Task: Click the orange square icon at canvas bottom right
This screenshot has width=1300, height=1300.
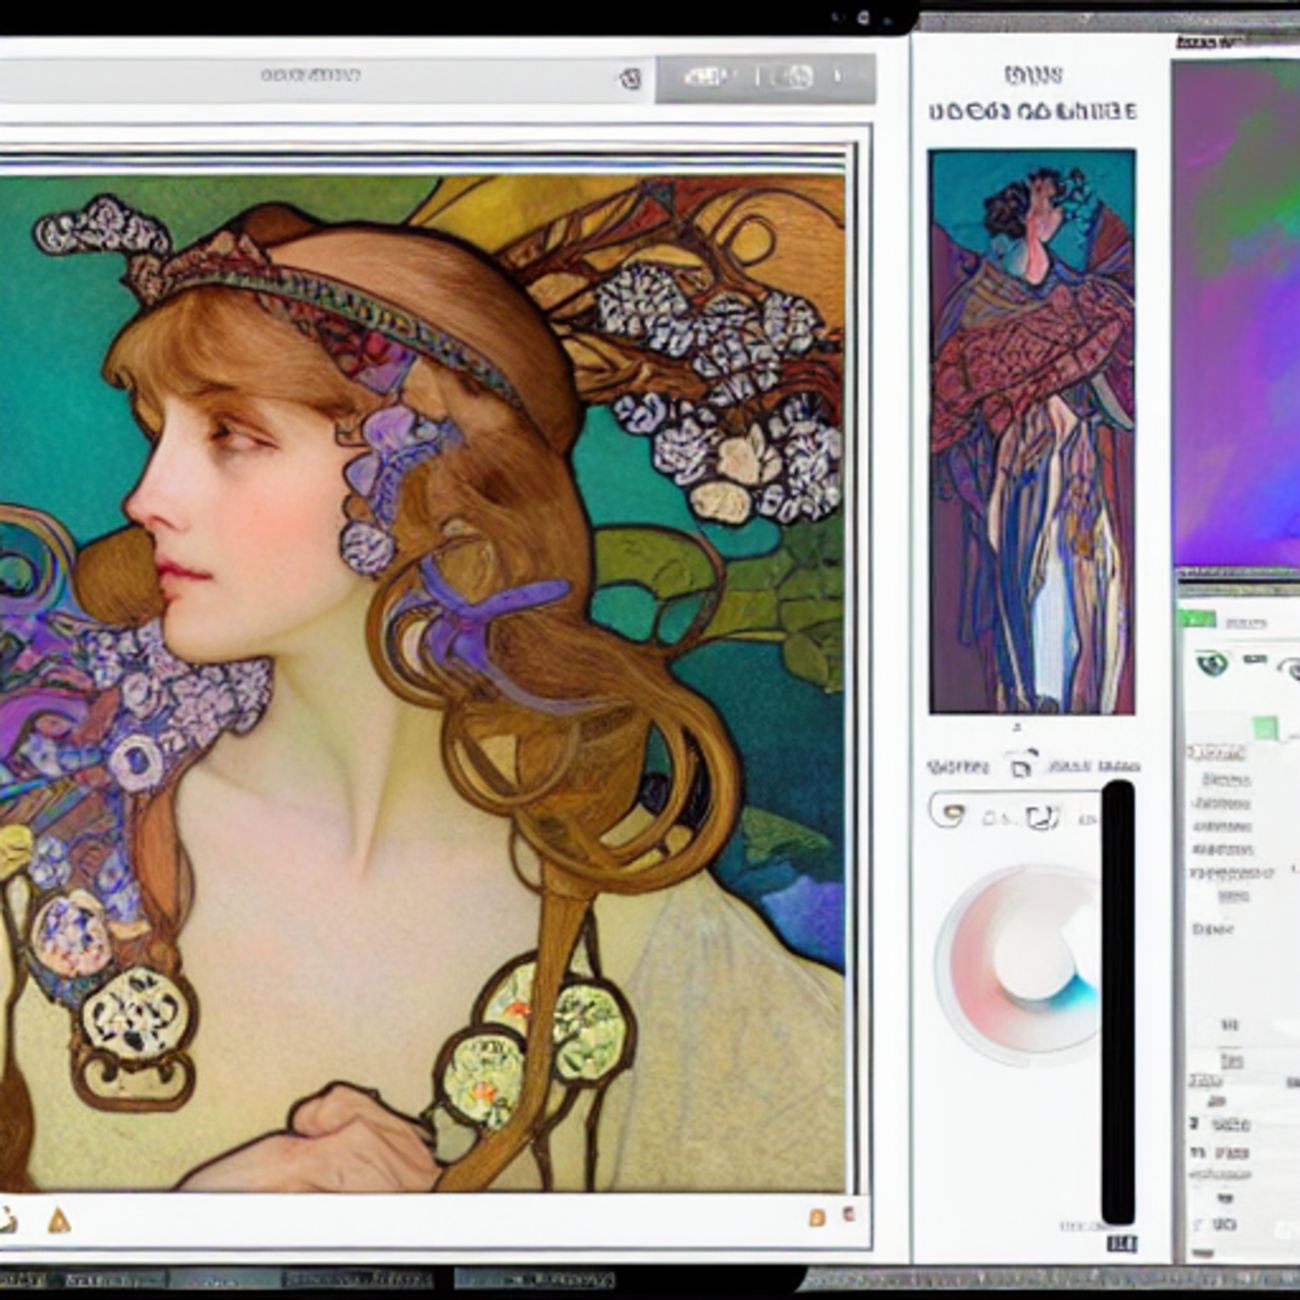Action: pyautogui.click(x=817, y=1217)
